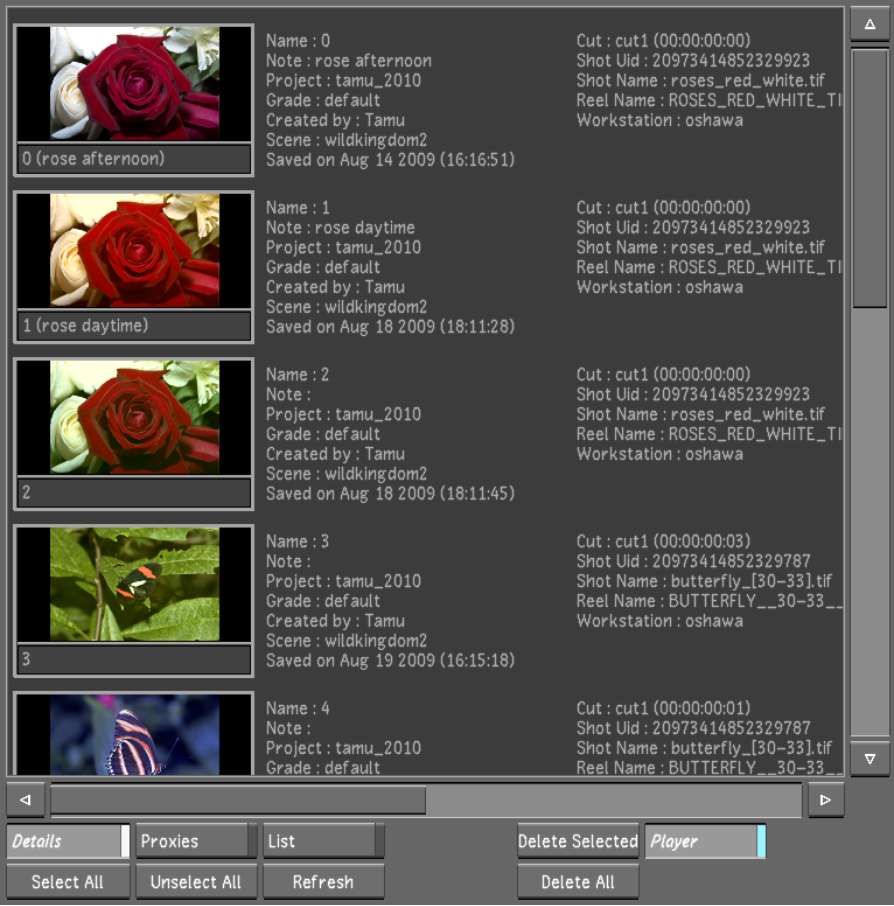Screen dimensions: 894x906
Task: Click the caption field labeled 3
Action: (134, 659)
